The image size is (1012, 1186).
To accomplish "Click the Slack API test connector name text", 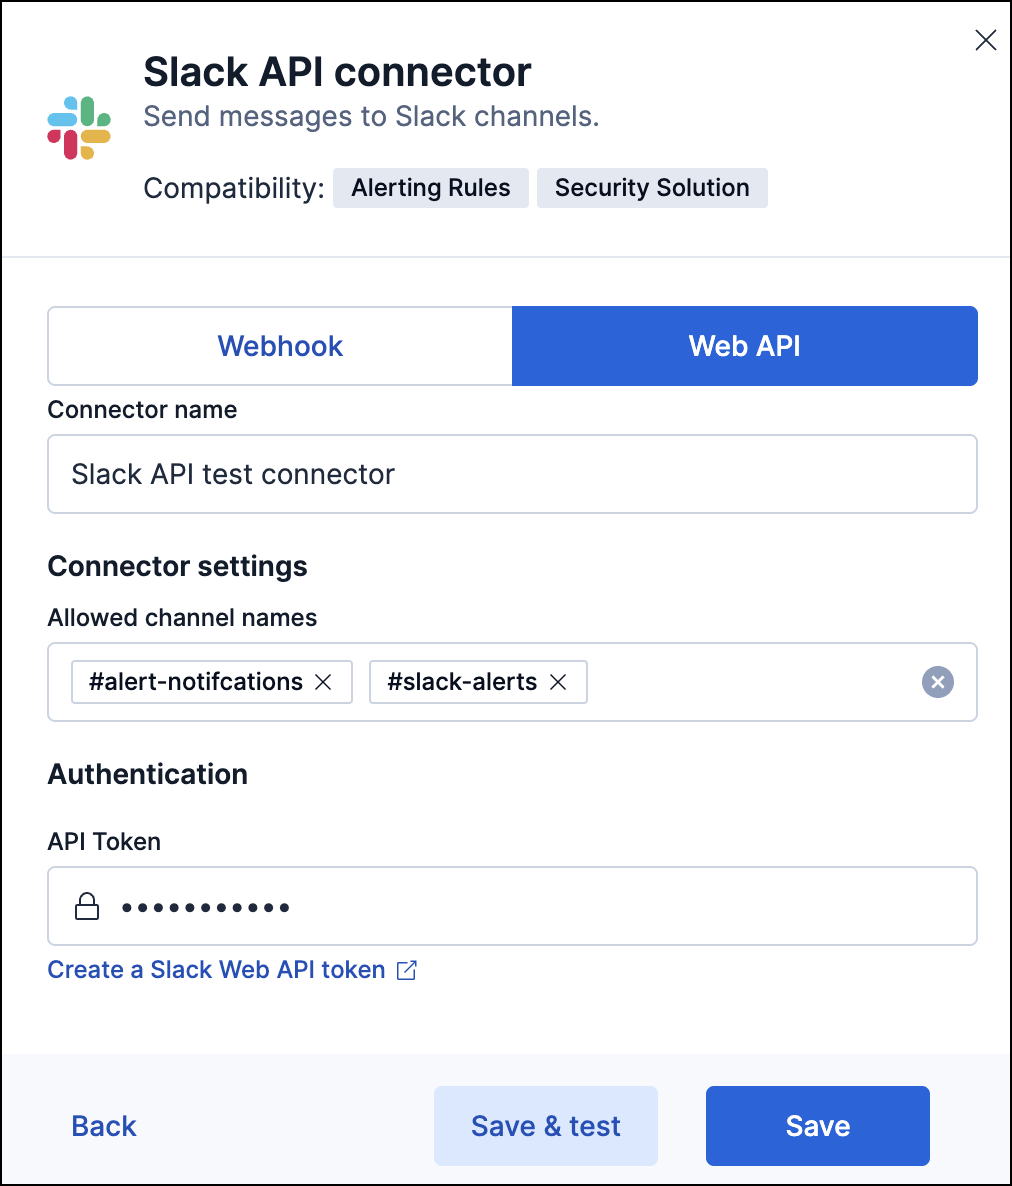I will coord(232,474).
